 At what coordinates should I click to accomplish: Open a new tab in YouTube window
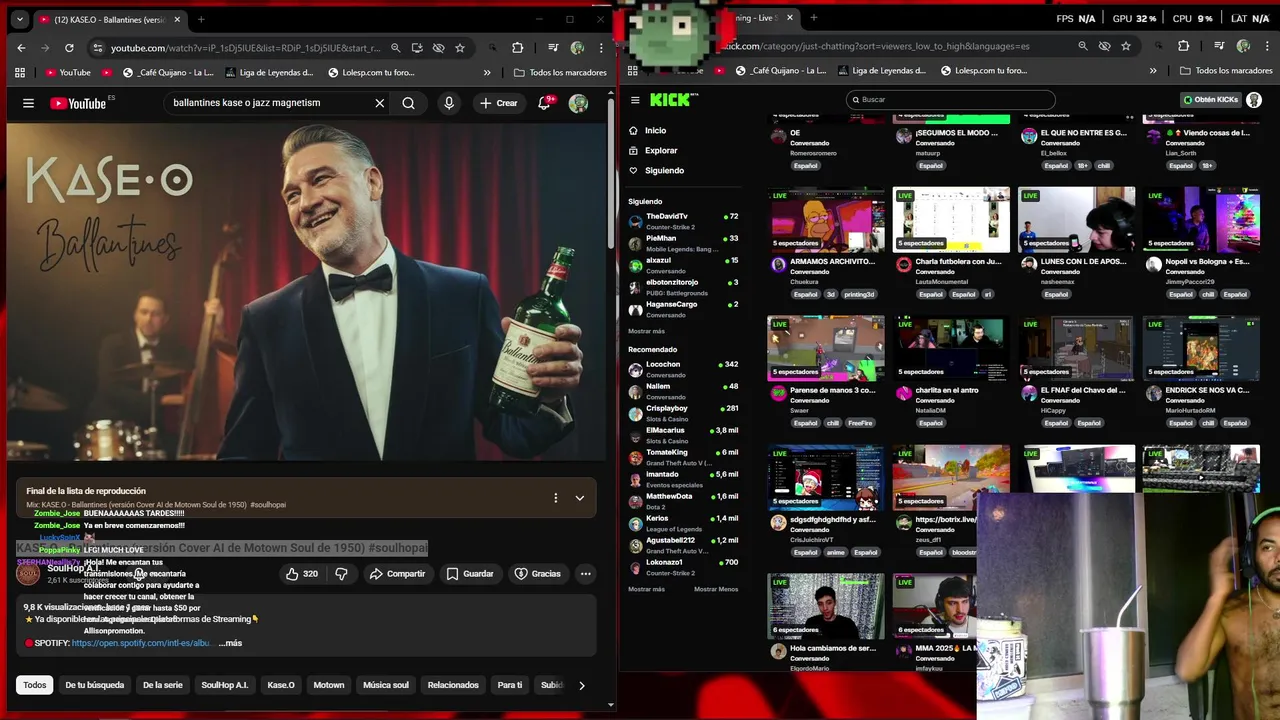coord(201,19)
